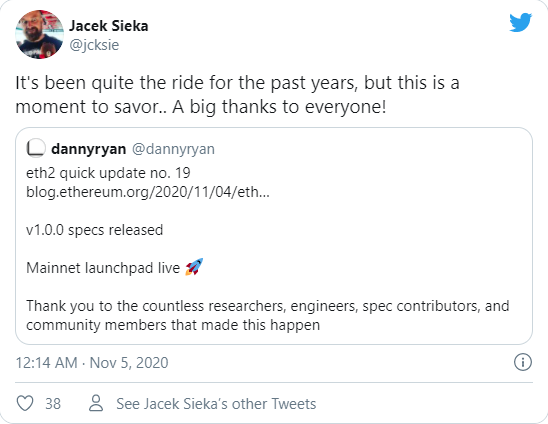Click 'v1.0.0 specs released' line
This screenshot has width=548, height=424.
coord(95,230)
